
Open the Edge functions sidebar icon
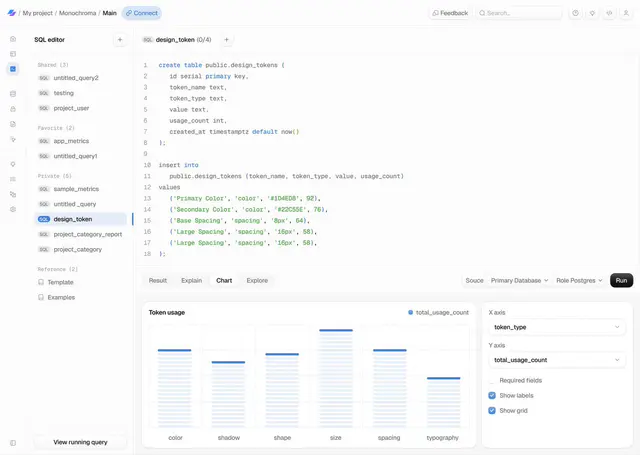tap(13, 139)
